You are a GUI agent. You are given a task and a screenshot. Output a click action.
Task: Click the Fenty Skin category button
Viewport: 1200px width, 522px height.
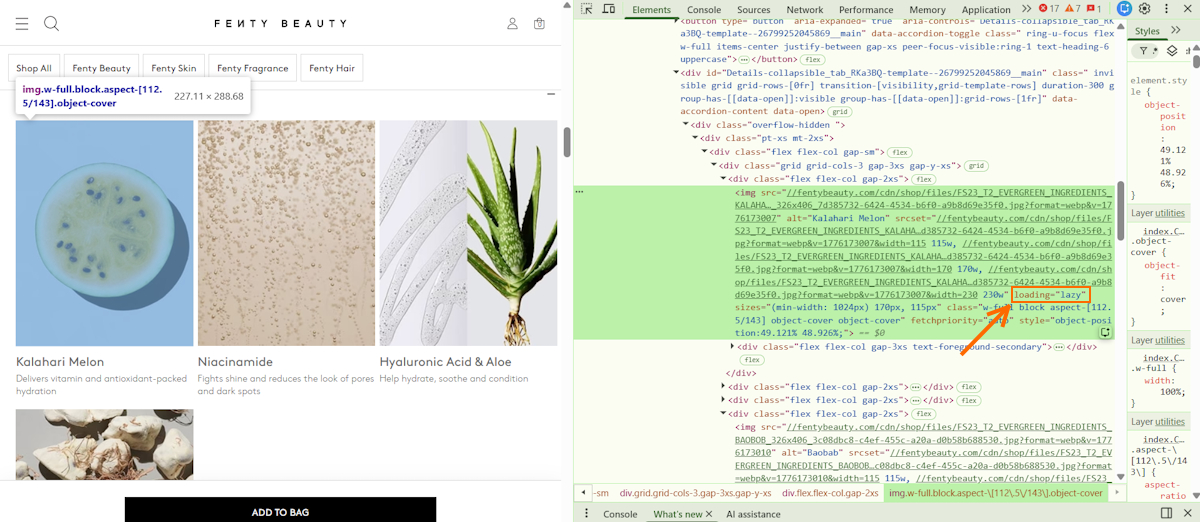(174, 68)
